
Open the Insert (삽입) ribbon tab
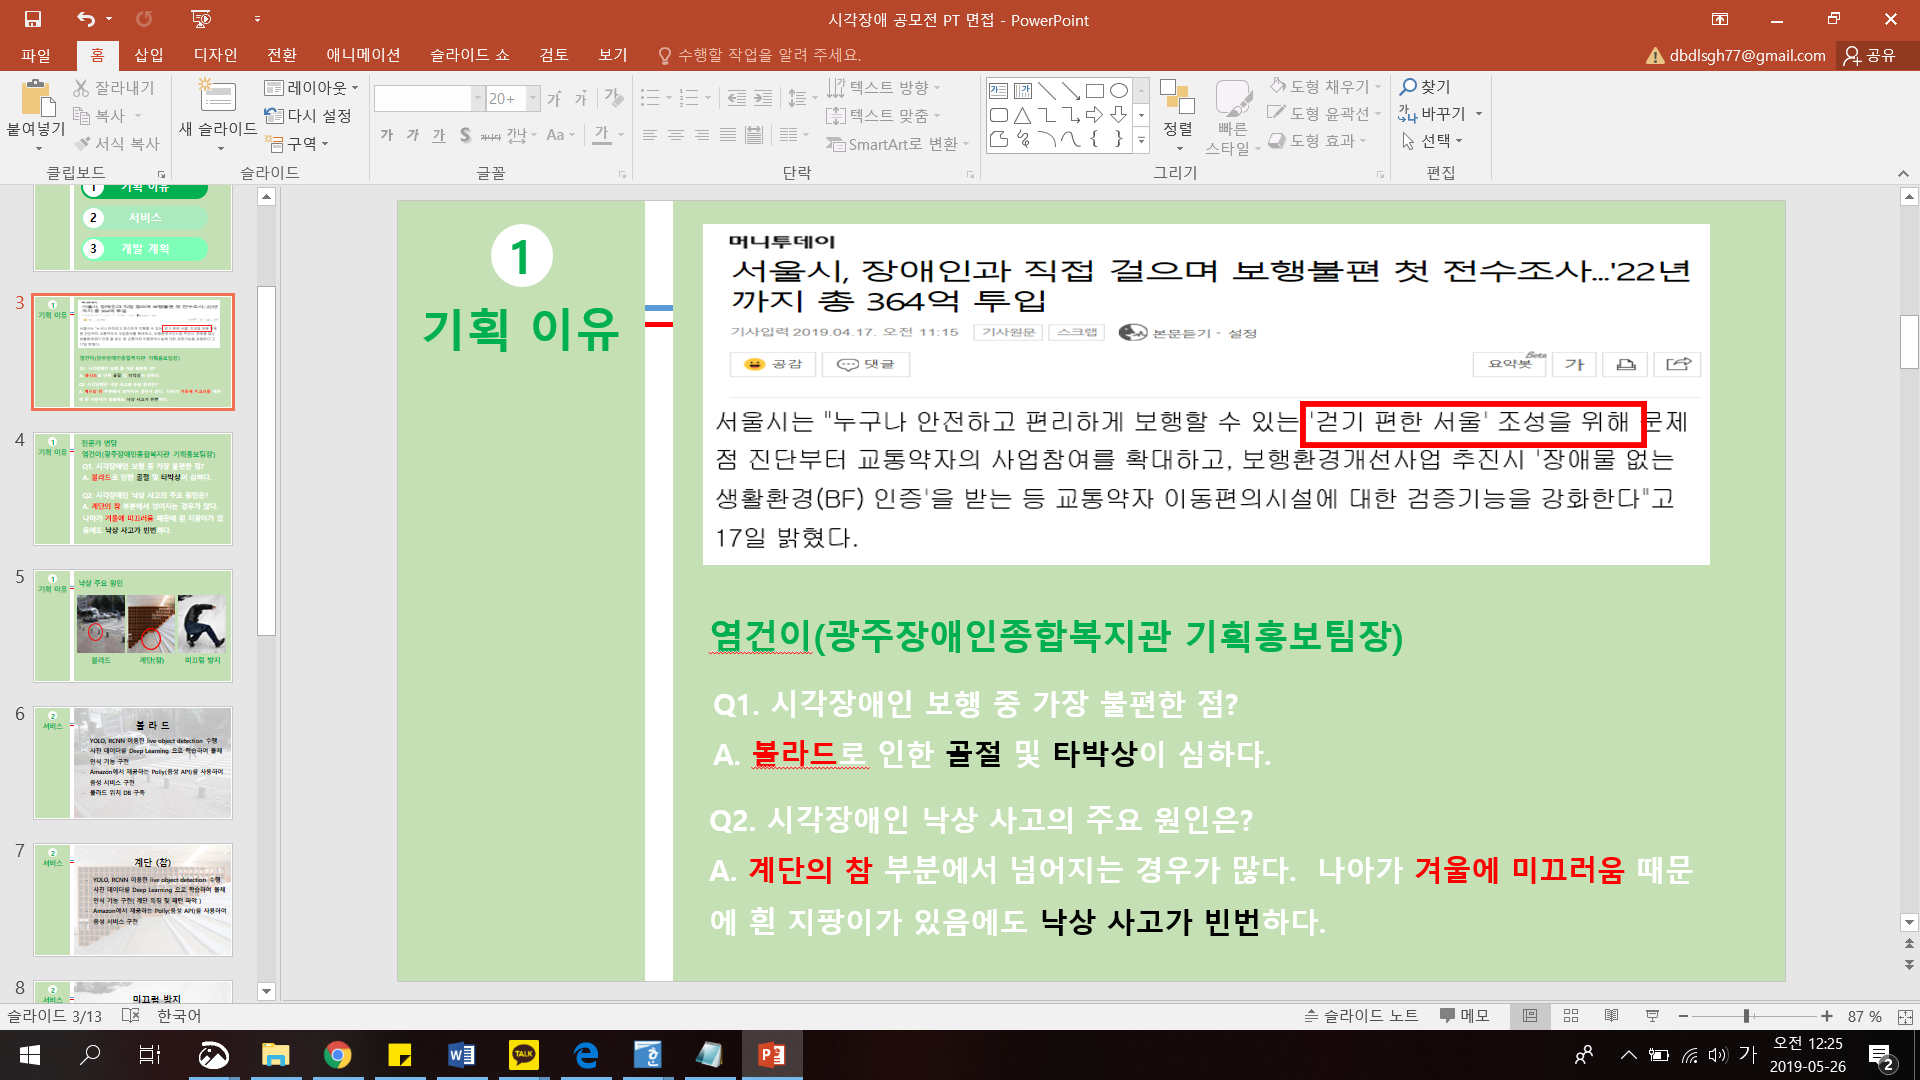[148, 55]
